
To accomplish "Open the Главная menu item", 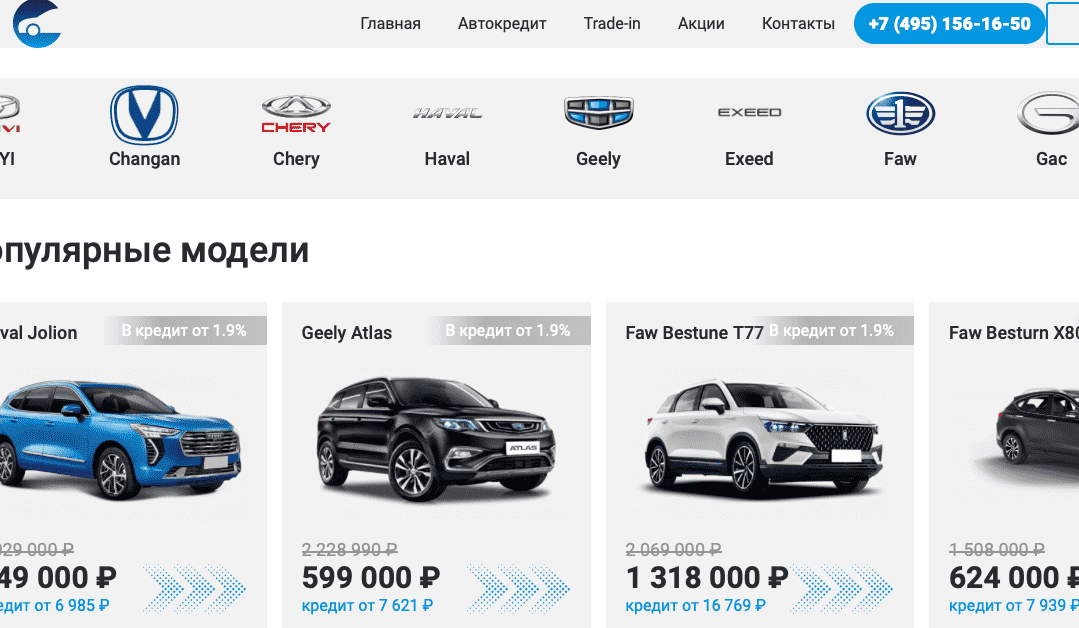I will click(x=390, y=23).
